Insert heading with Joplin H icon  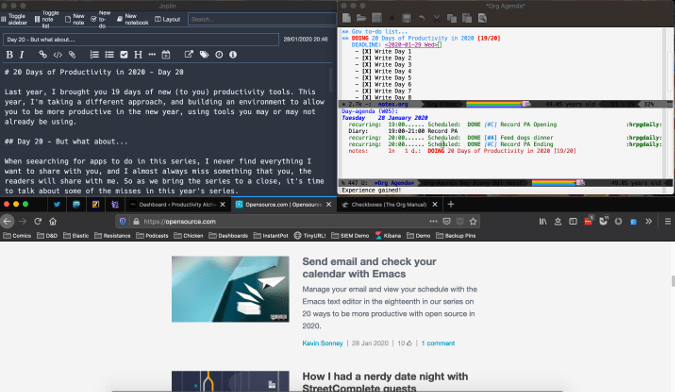[x=138, y=55]
